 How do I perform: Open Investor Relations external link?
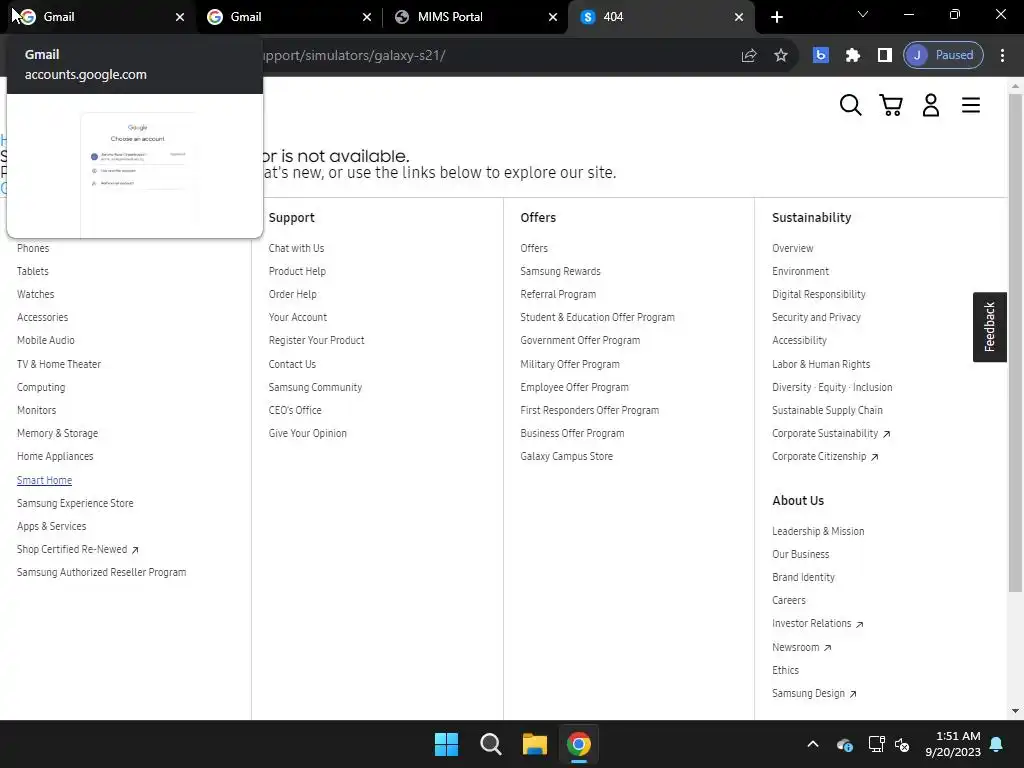pos(818,624)
